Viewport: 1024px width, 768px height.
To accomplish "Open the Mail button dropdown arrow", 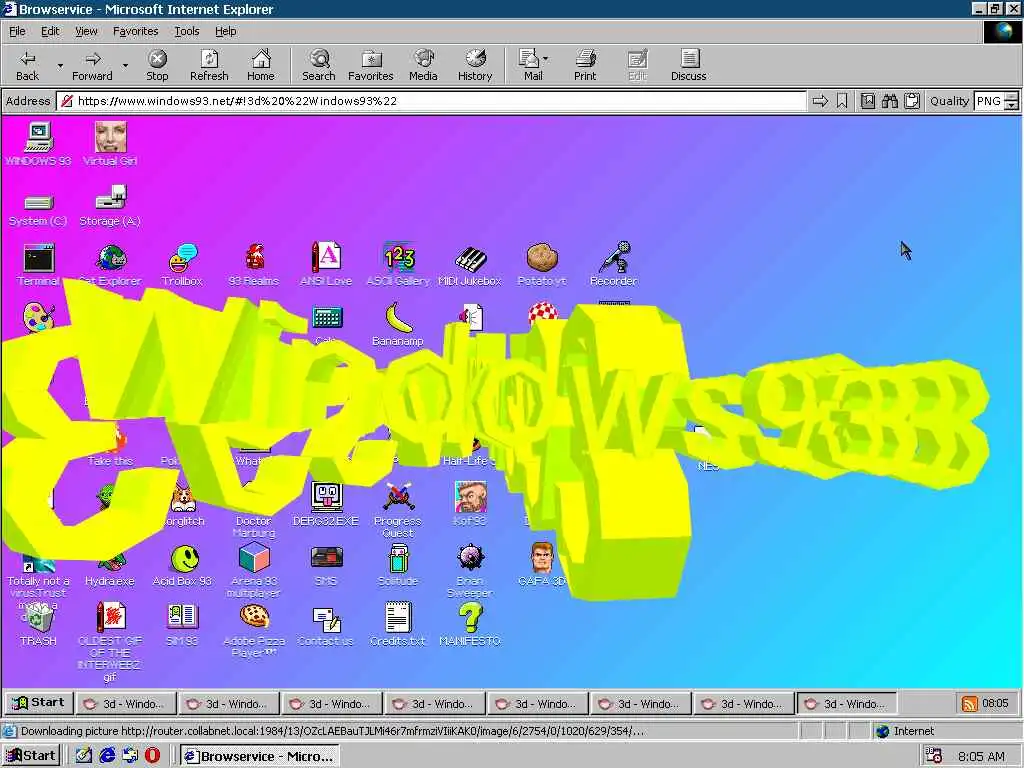I will click(x=546, y=59).
